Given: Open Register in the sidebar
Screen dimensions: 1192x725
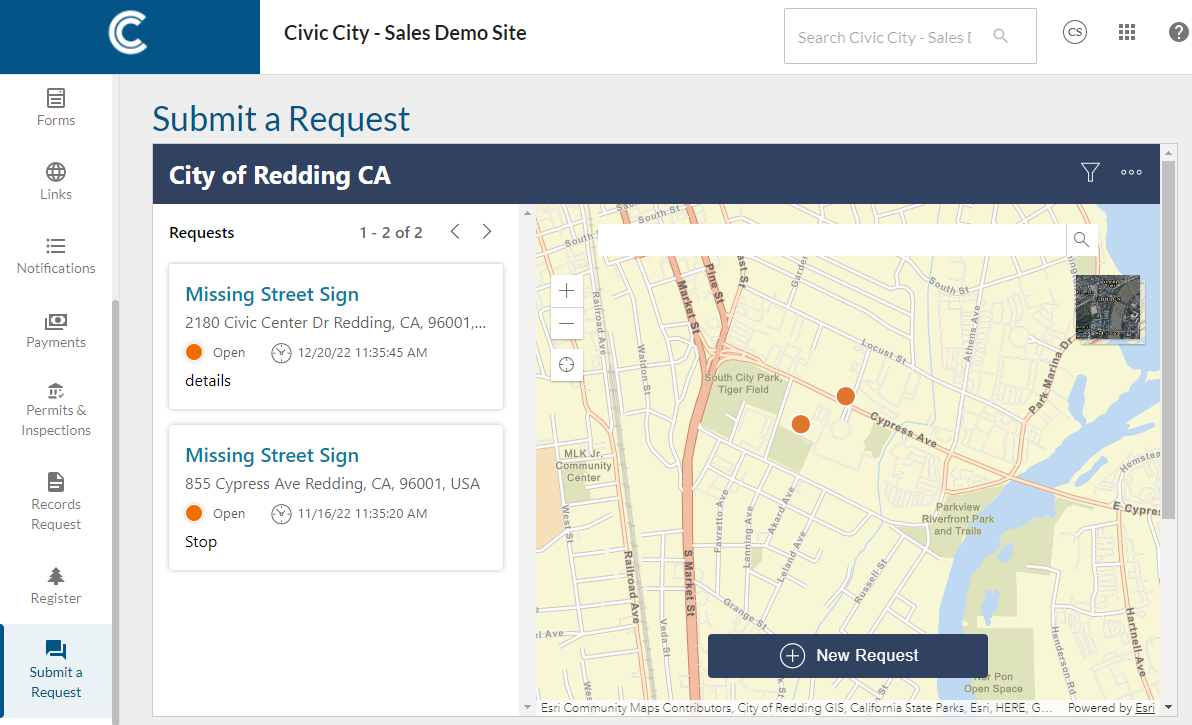Looking at the screenshot, I should coord(55,586).
